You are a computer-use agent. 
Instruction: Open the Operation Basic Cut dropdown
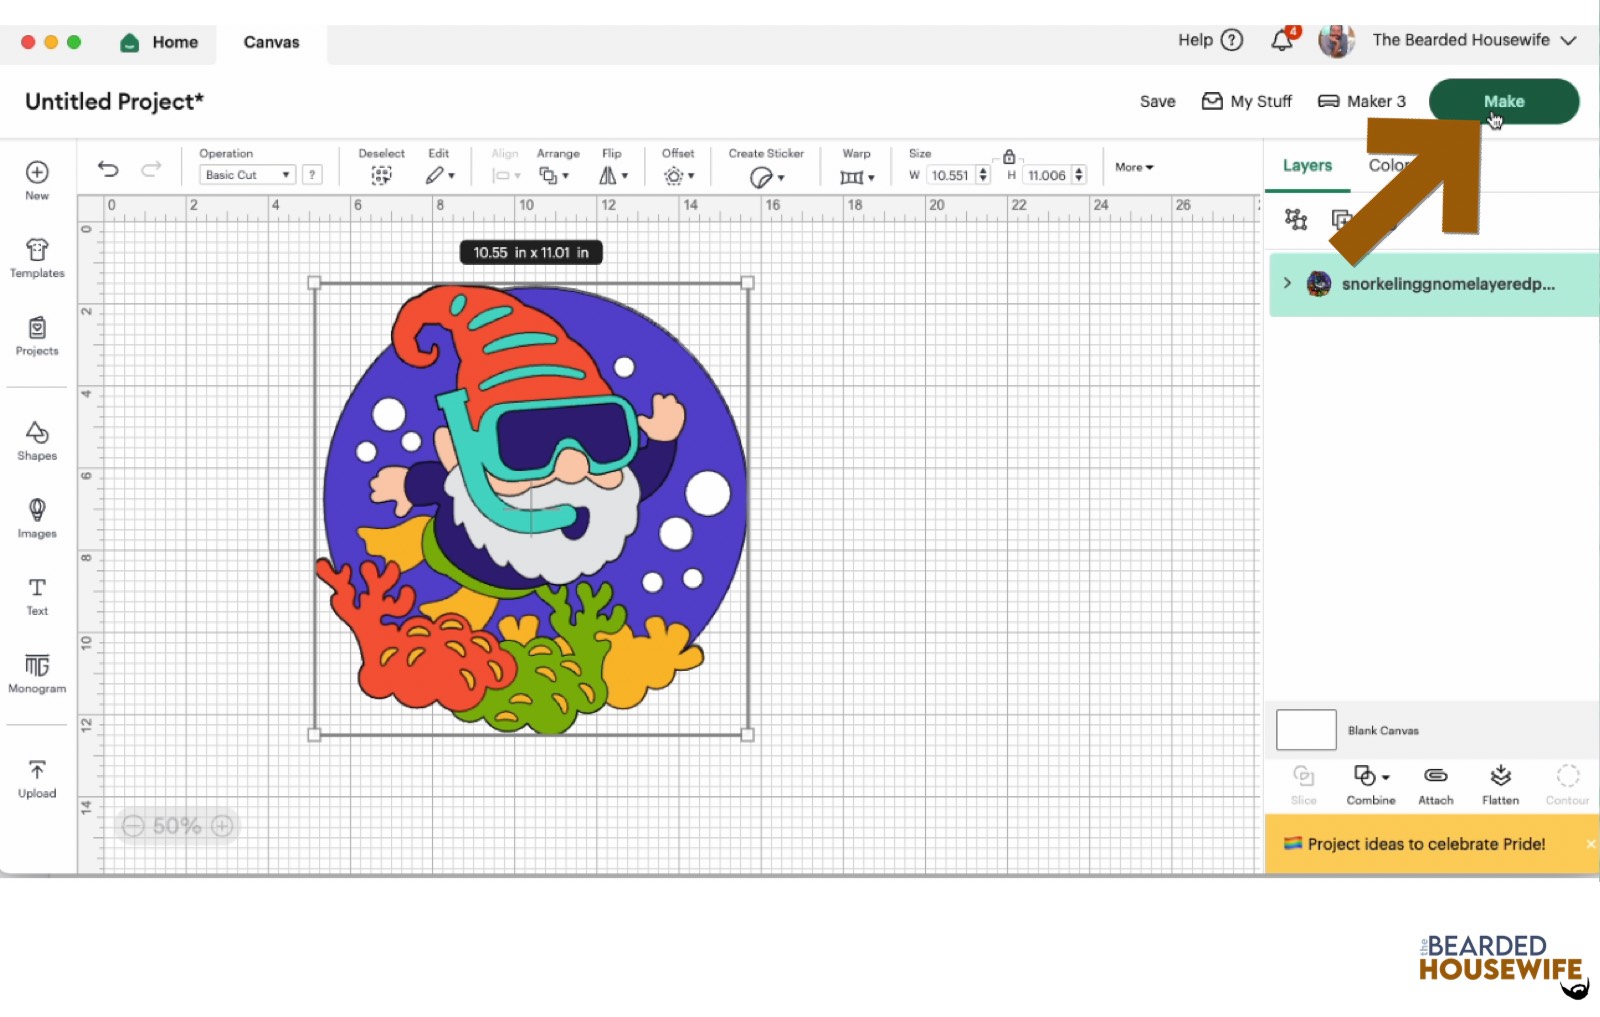coord(247,174)
